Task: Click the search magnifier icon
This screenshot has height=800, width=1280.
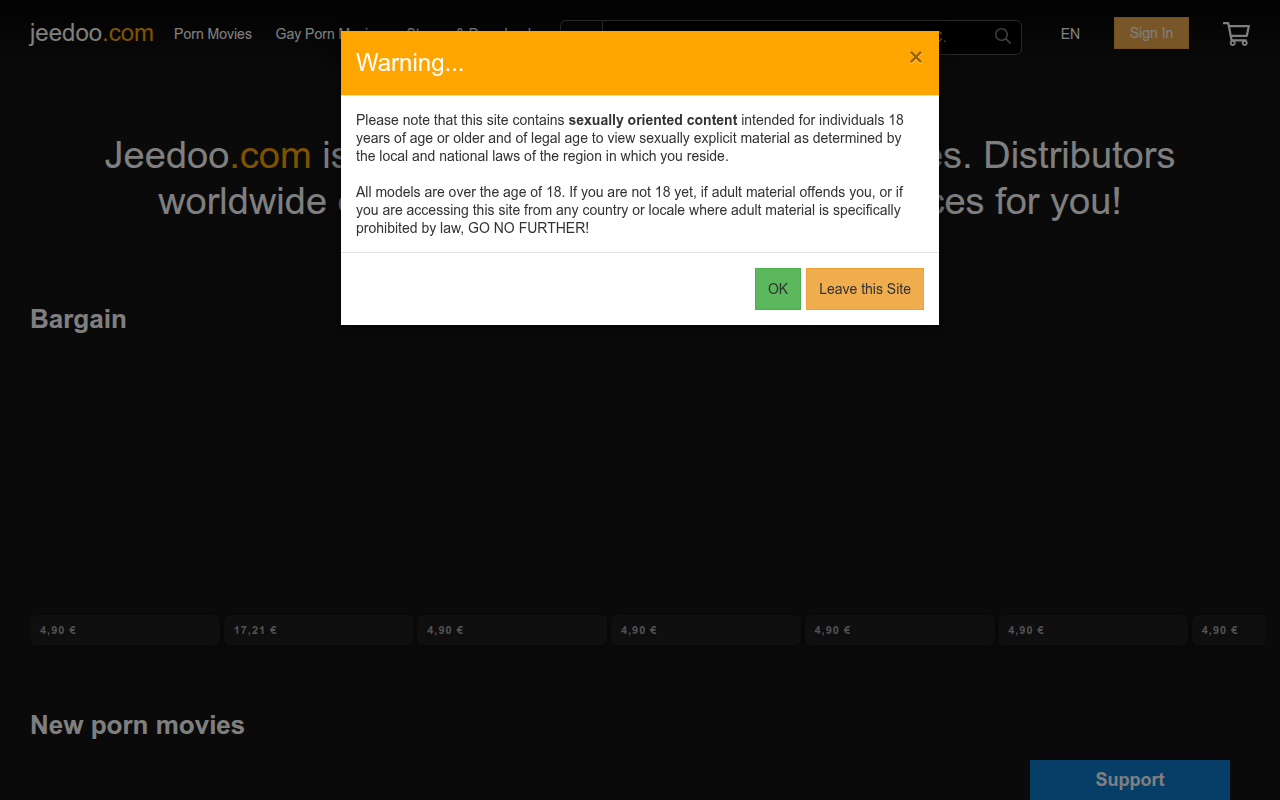Action: pos(1003,37)
